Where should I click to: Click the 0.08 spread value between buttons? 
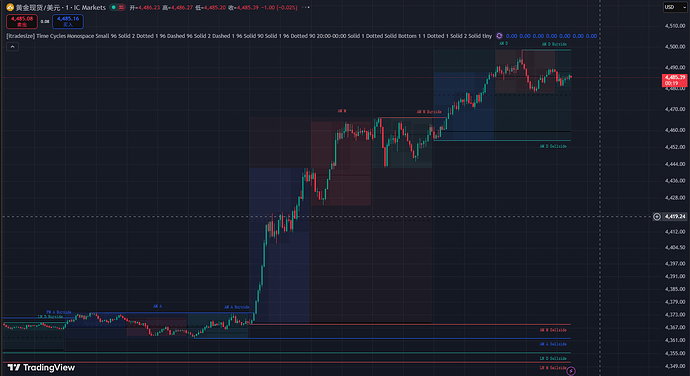45,21
